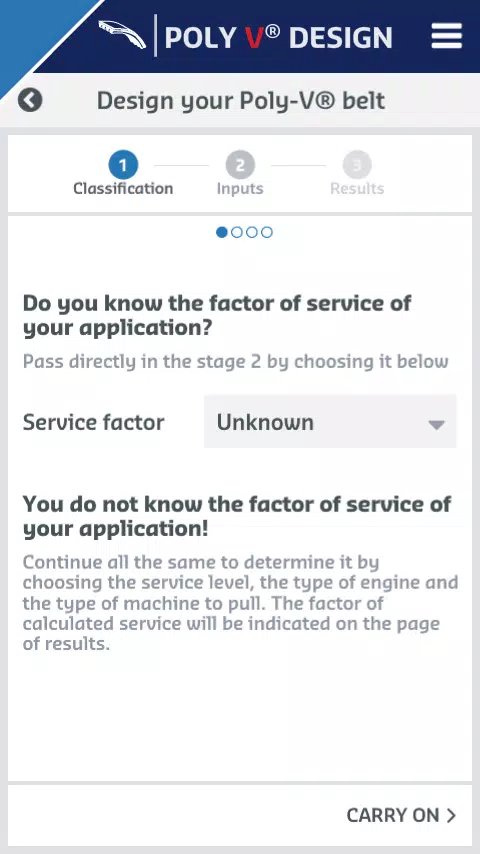Switch to the Inputs step label
Viewport: 480px width, 854px height.
240,189
